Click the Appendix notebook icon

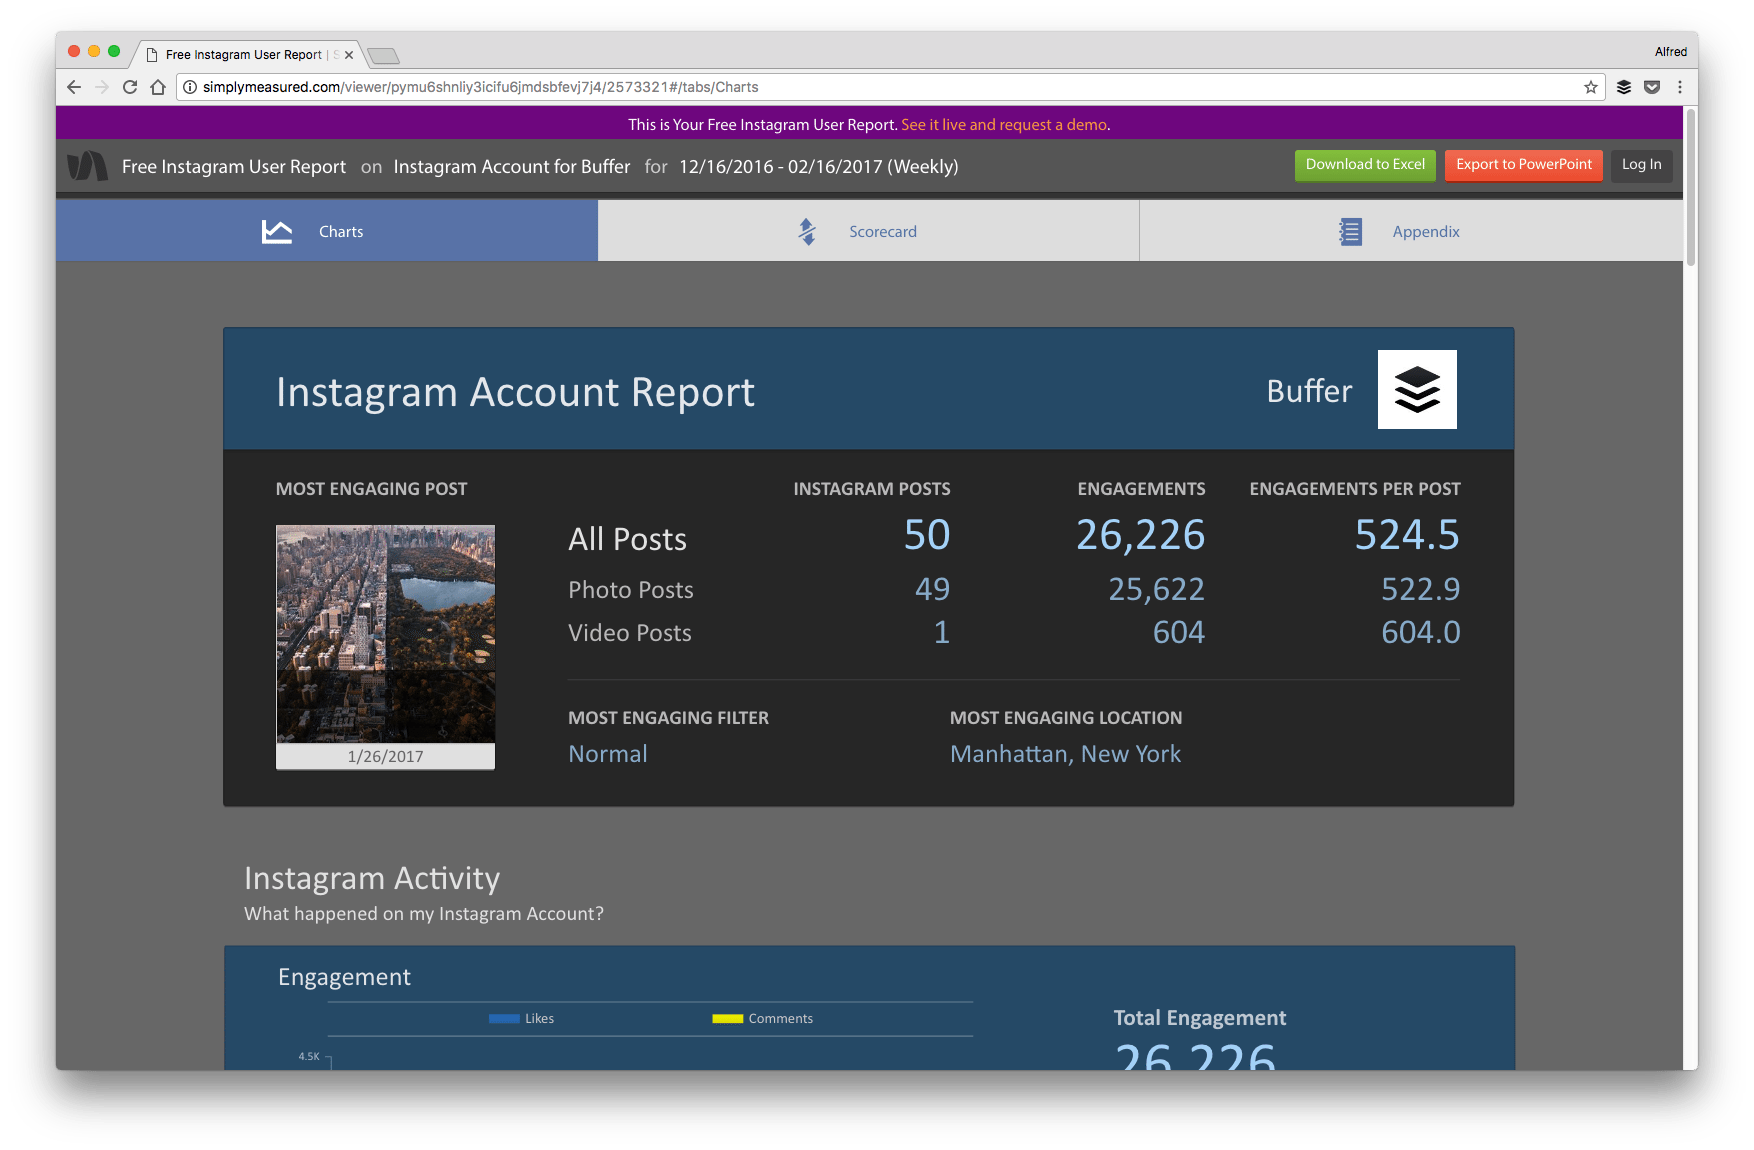click(x=1351, y=231)
